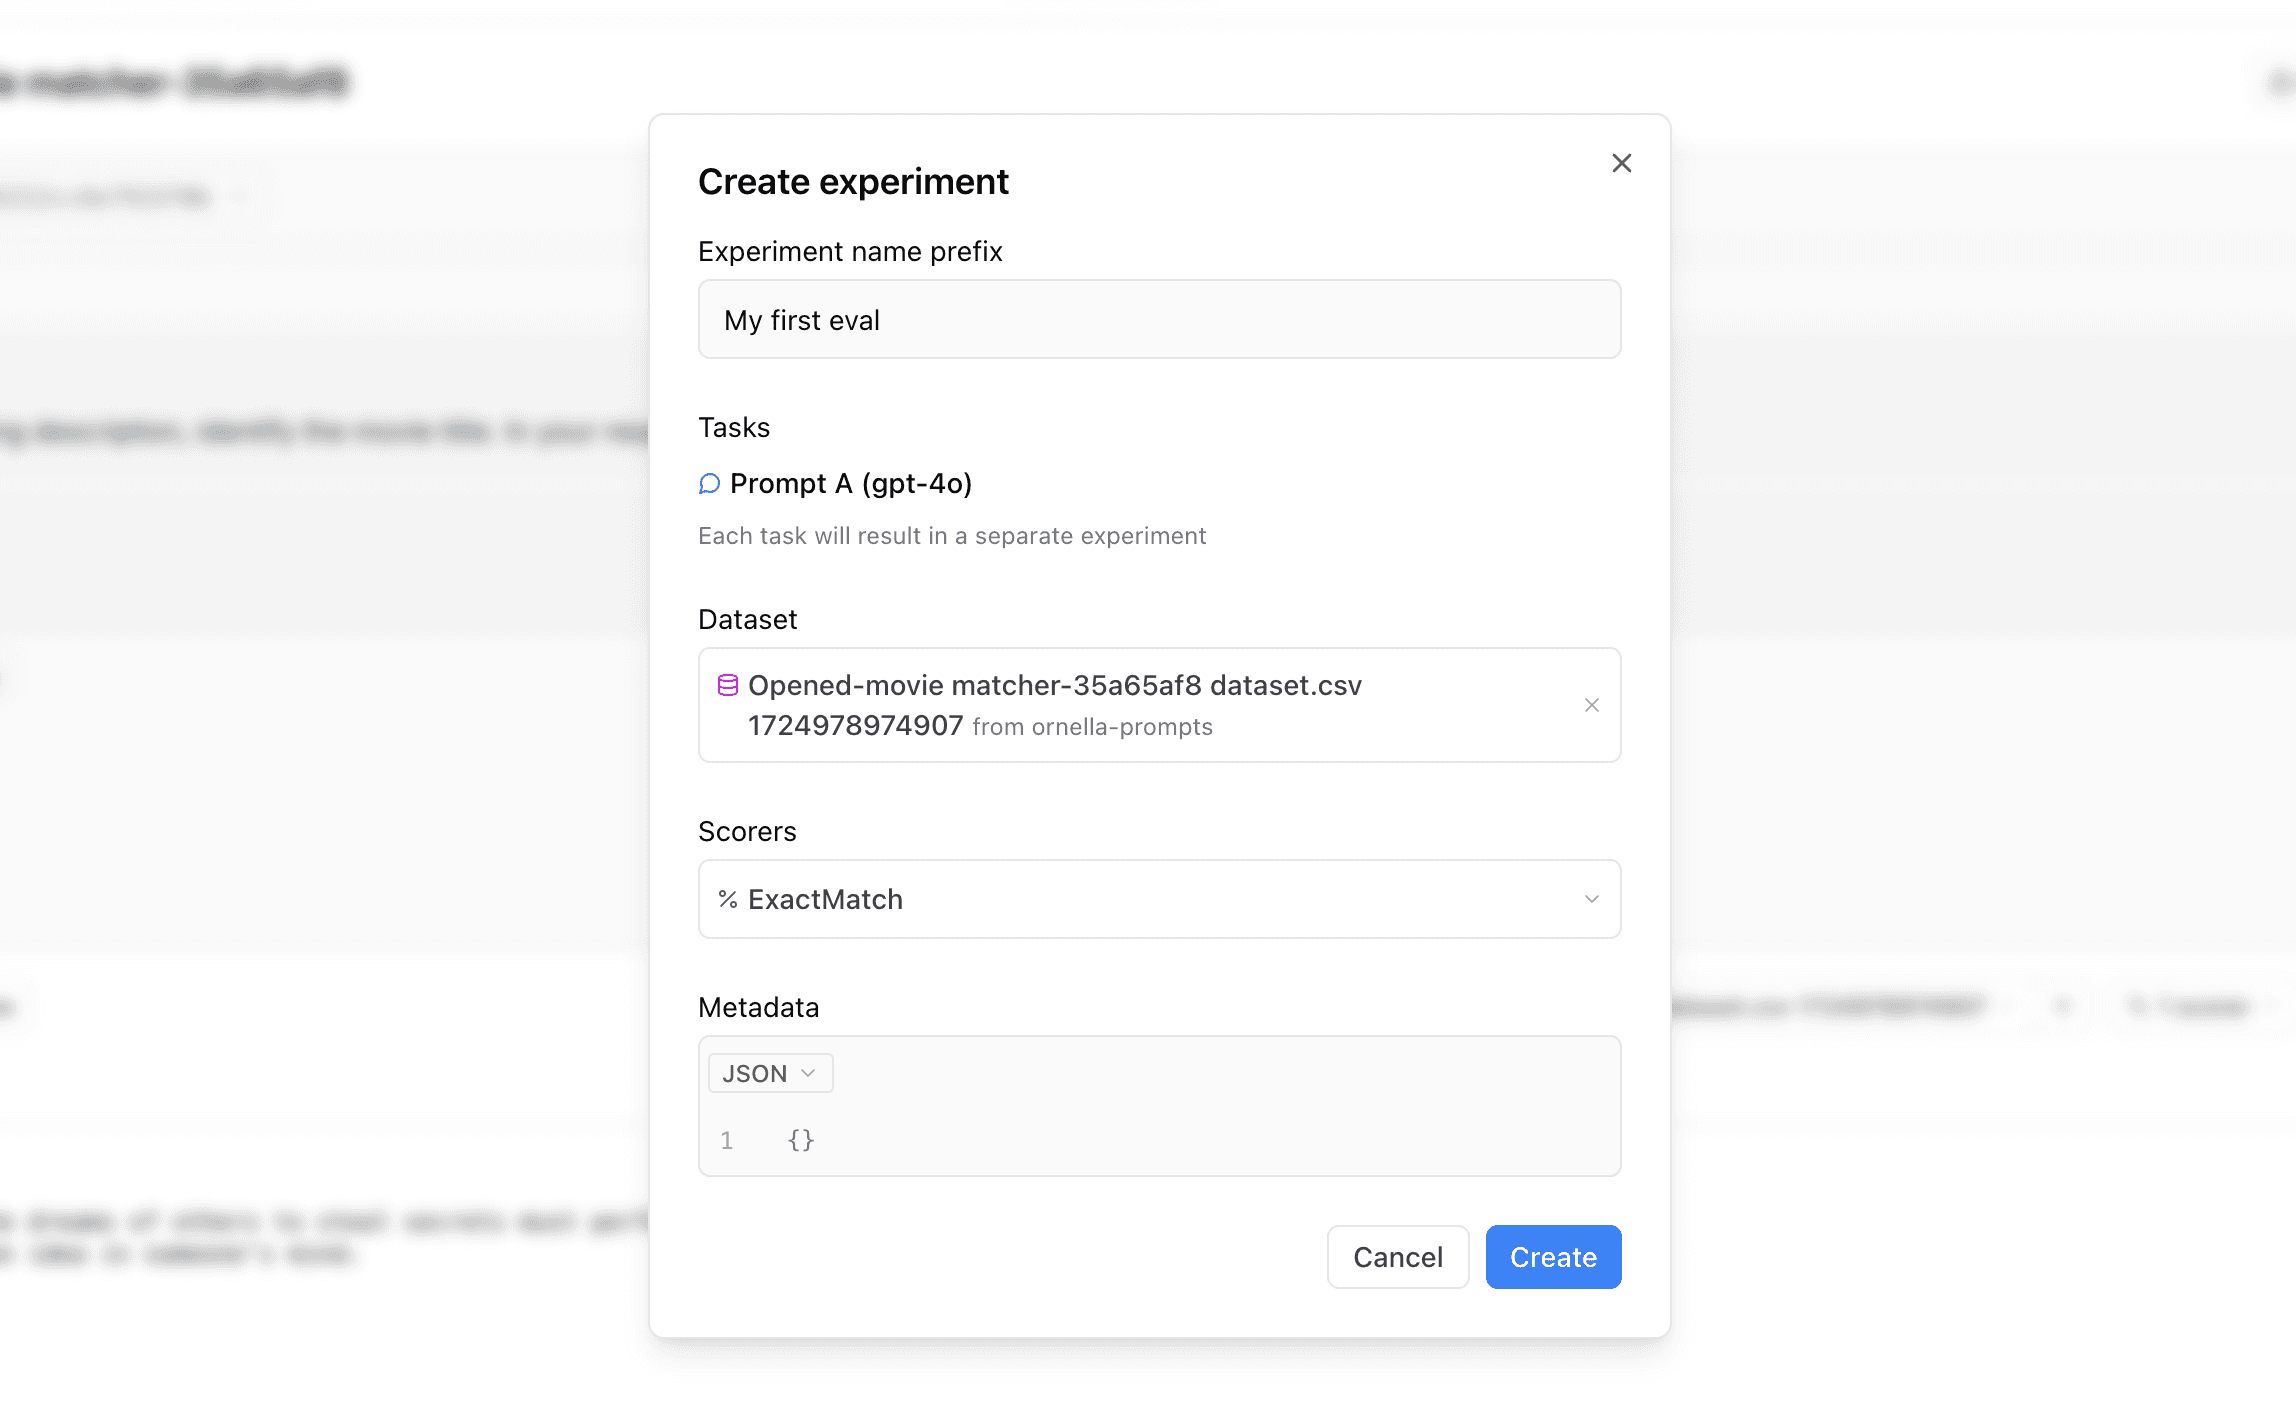Screen dimensions: 2296x1406
Task: Remove the selected dataset with its X icon
Action: coord(1591,705)
